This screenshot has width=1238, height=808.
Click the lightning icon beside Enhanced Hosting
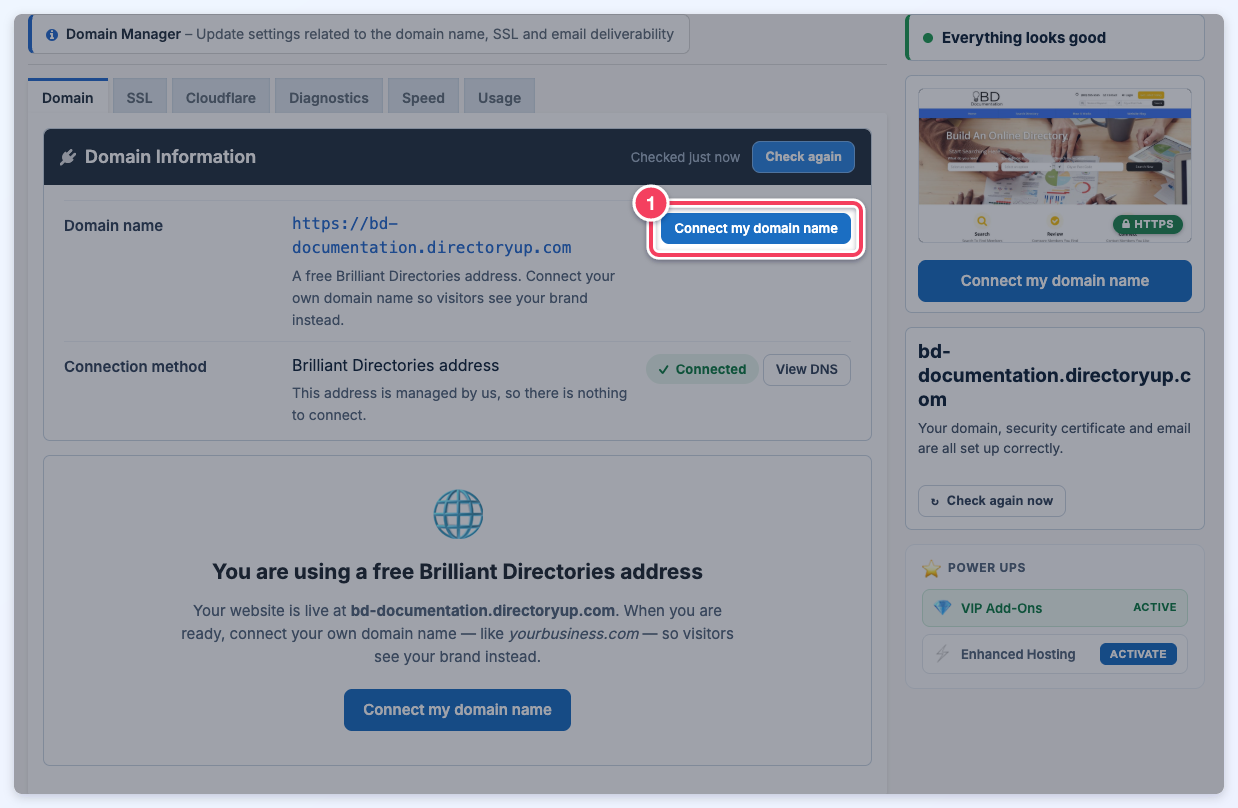(942, 654)
